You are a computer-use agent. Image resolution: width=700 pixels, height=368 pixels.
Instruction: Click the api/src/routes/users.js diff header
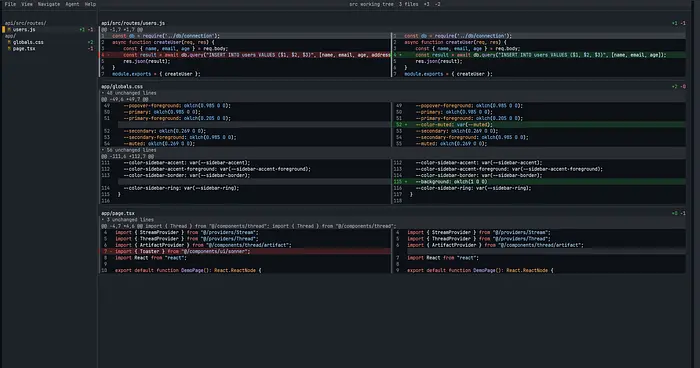pyautogui.click(x=133, y=23)
